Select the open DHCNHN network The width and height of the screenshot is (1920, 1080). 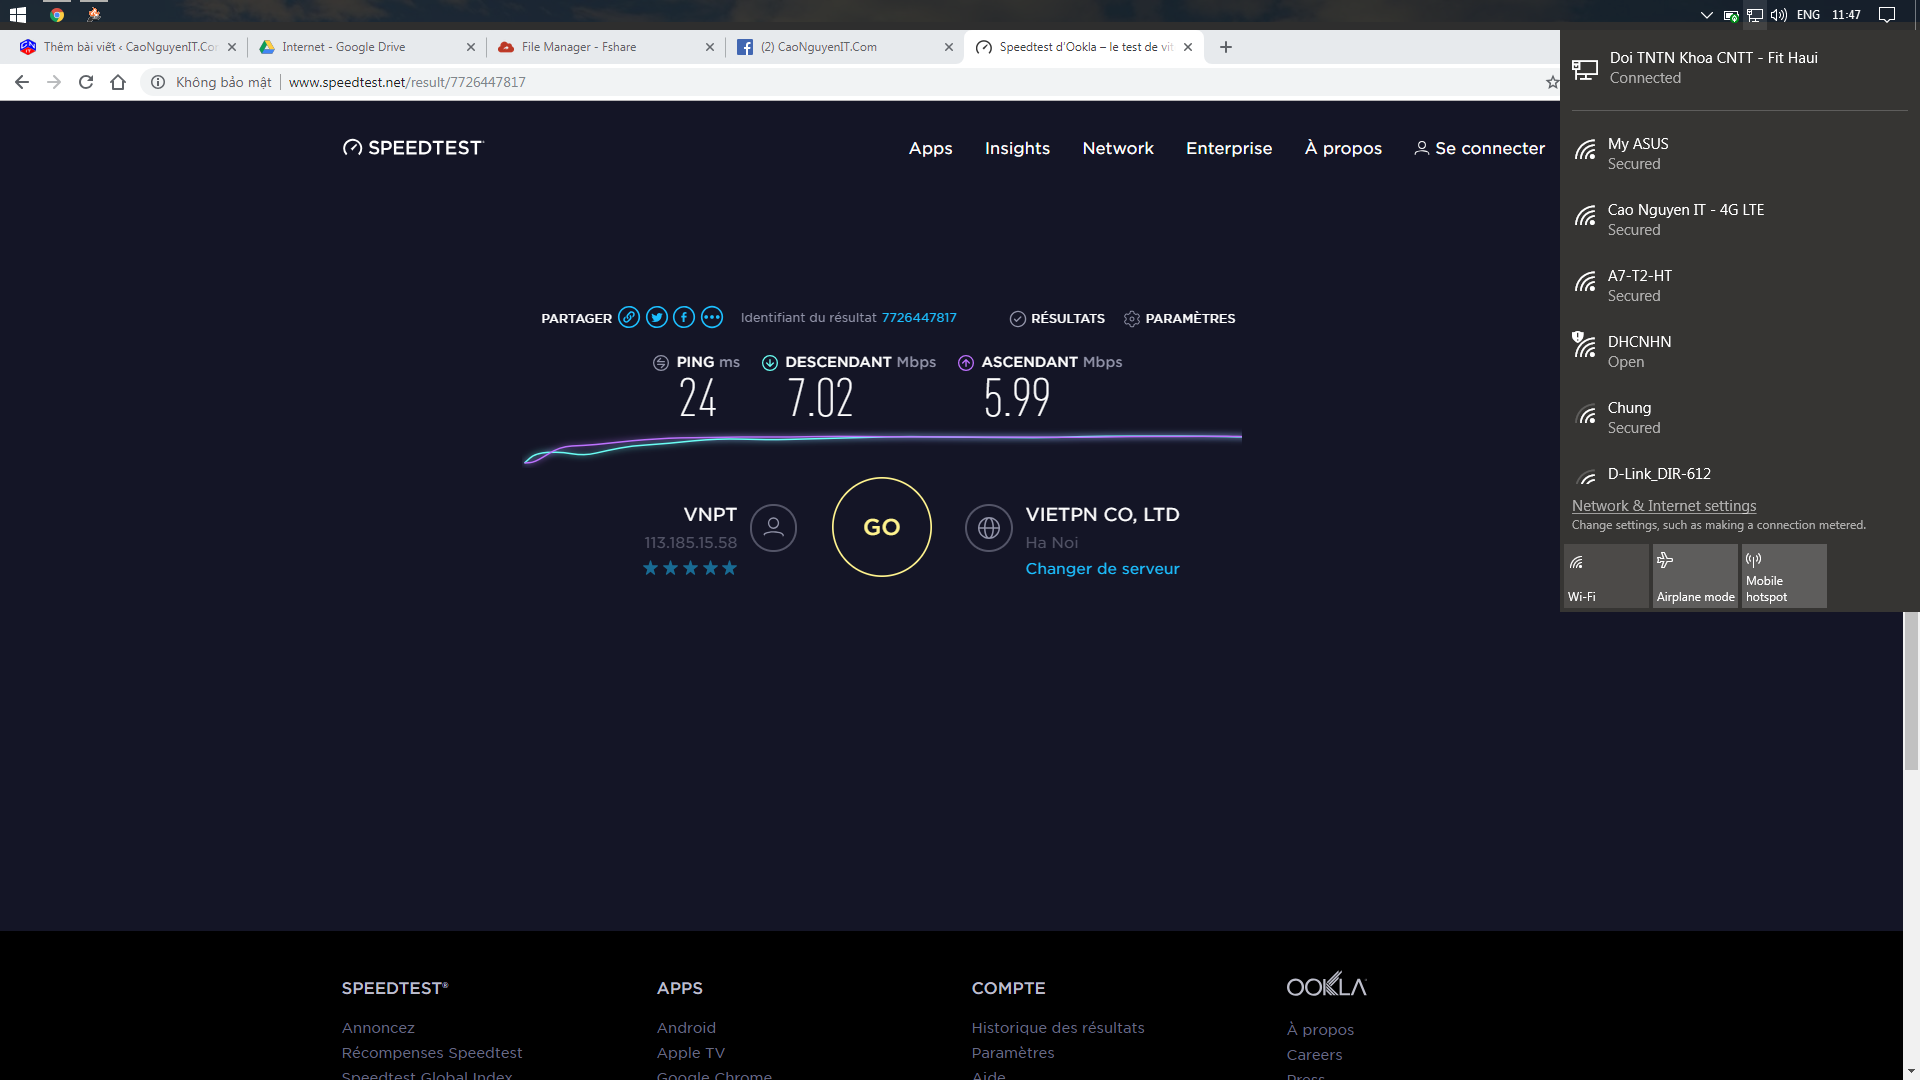click(1740, 351)
